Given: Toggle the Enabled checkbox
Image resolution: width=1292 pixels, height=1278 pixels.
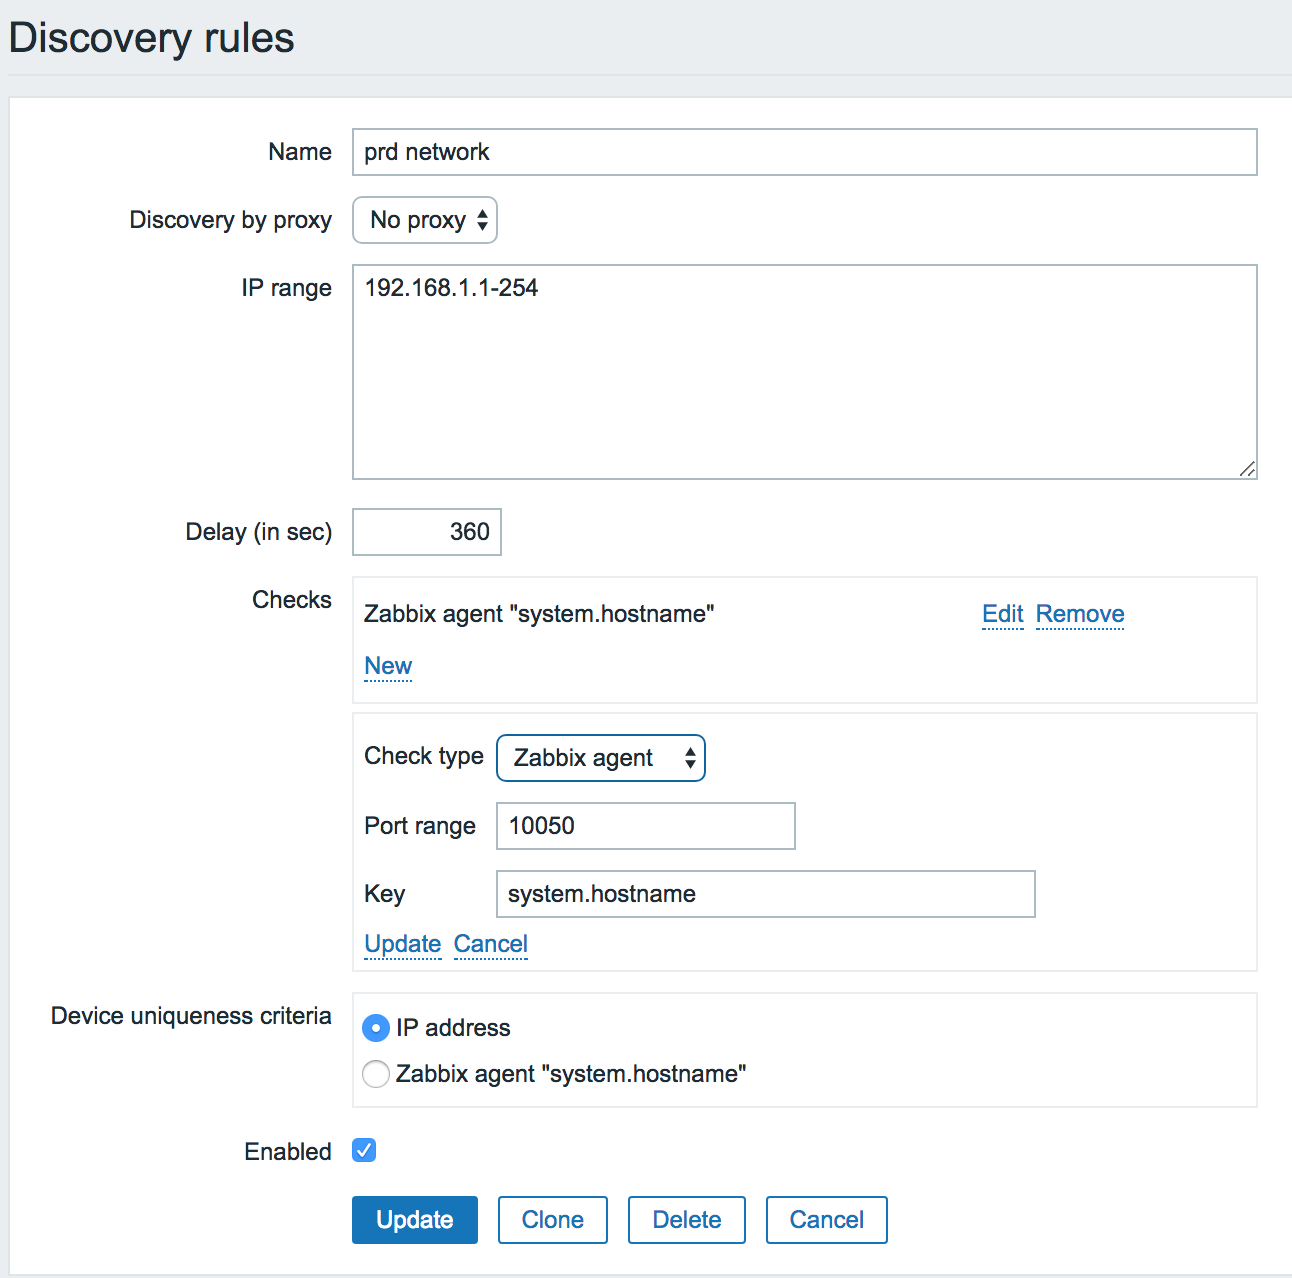Looking at the screenshot, I should (364, 1151).
